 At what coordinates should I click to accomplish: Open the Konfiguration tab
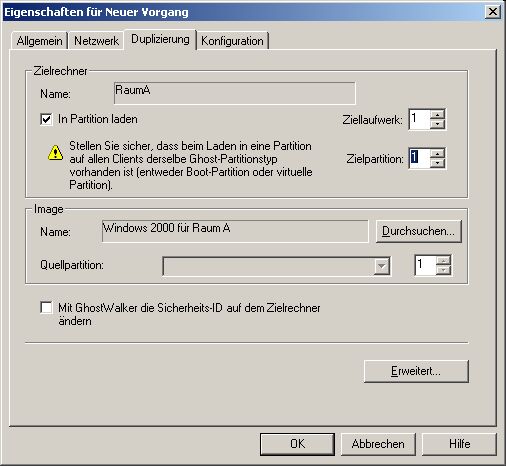[232, 41]
